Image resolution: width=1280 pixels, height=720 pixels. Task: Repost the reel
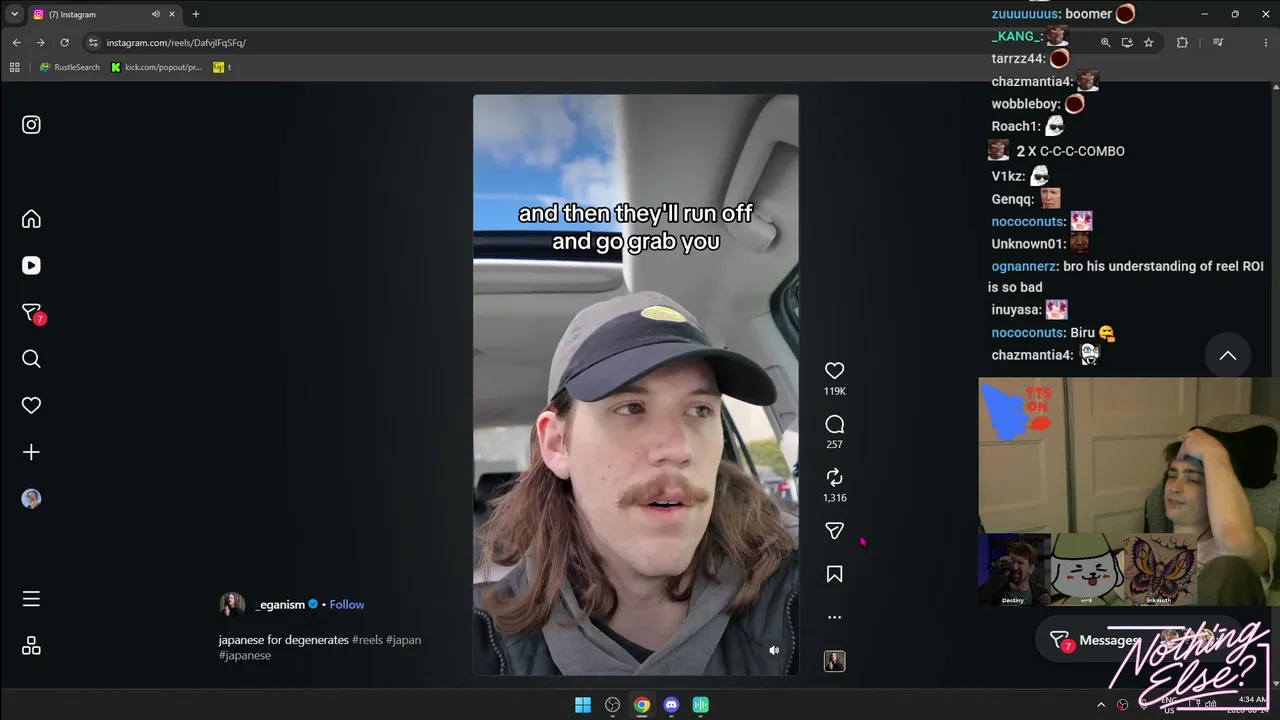834,478
